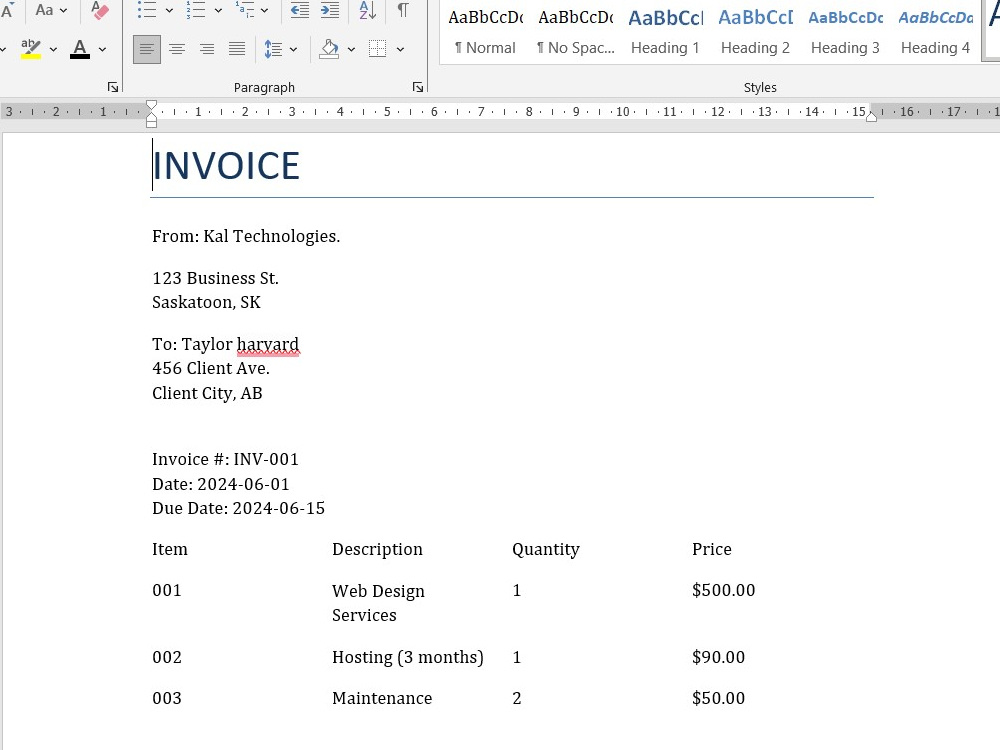Click the 'Item' column header
1000x750 pixels.
coord(170,550)
